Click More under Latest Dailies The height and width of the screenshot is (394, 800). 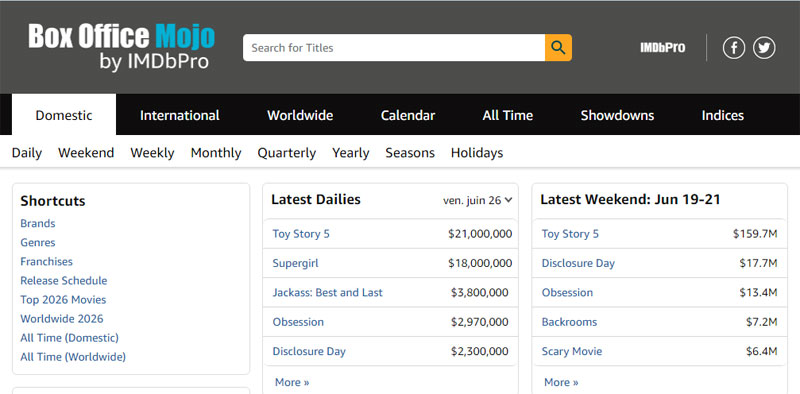(292, 382)
